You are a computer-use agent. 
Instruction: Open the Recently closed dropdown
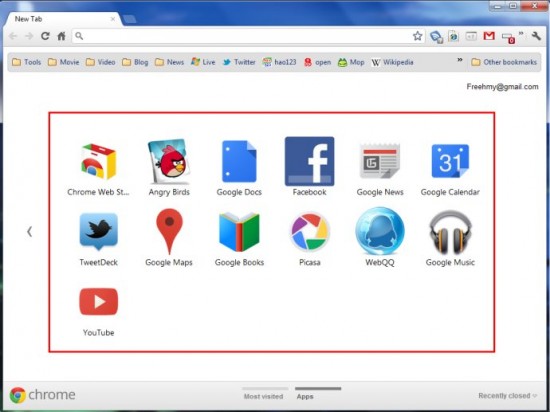click(x=507, y=396)
